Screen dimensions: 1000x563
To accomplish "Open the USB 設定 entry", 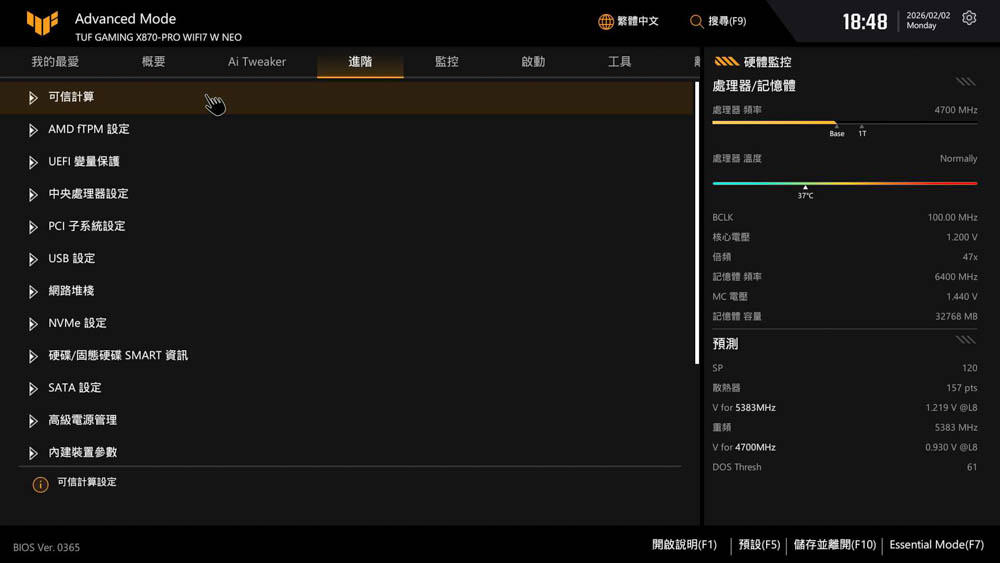I will 72,259.
